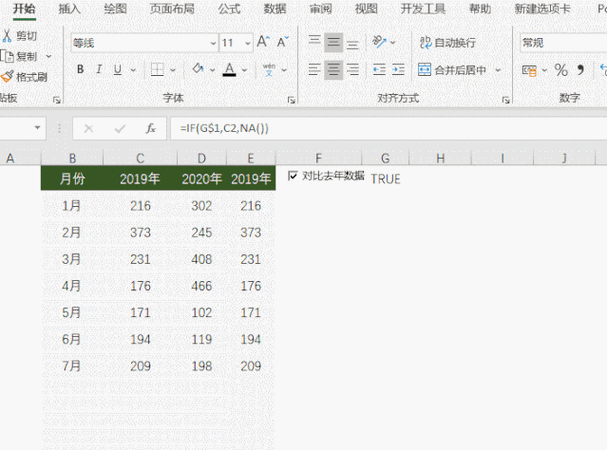Image resolution: width=607 pixels, height=450 pixels.
Task: Align text to vertical middle
Action: click(333, 42)
